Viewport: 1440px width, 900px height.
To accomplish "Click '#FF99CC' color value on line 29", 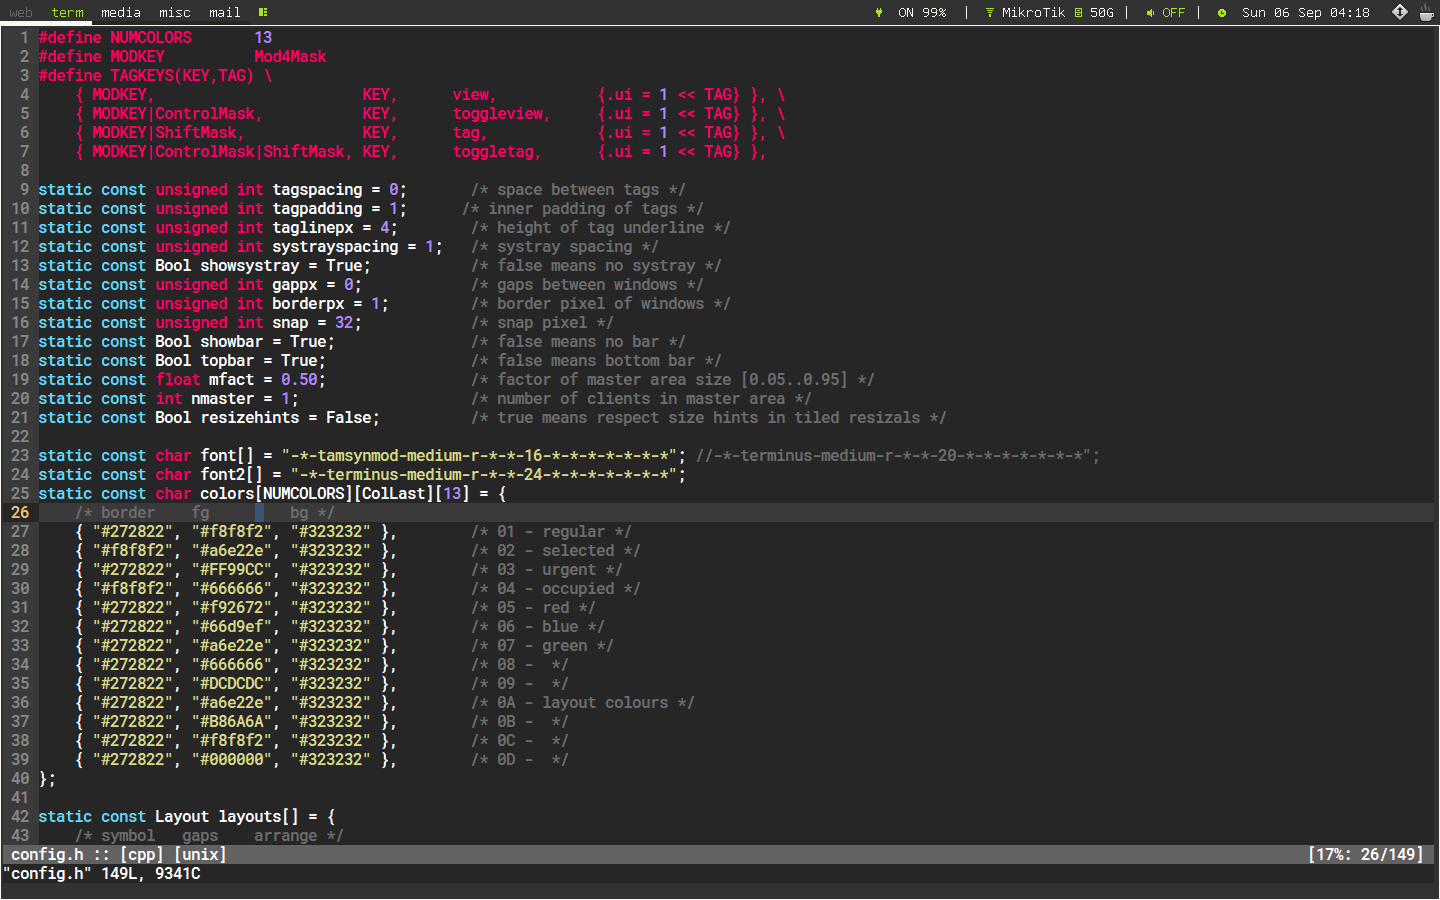I will [x=232, y=570].
